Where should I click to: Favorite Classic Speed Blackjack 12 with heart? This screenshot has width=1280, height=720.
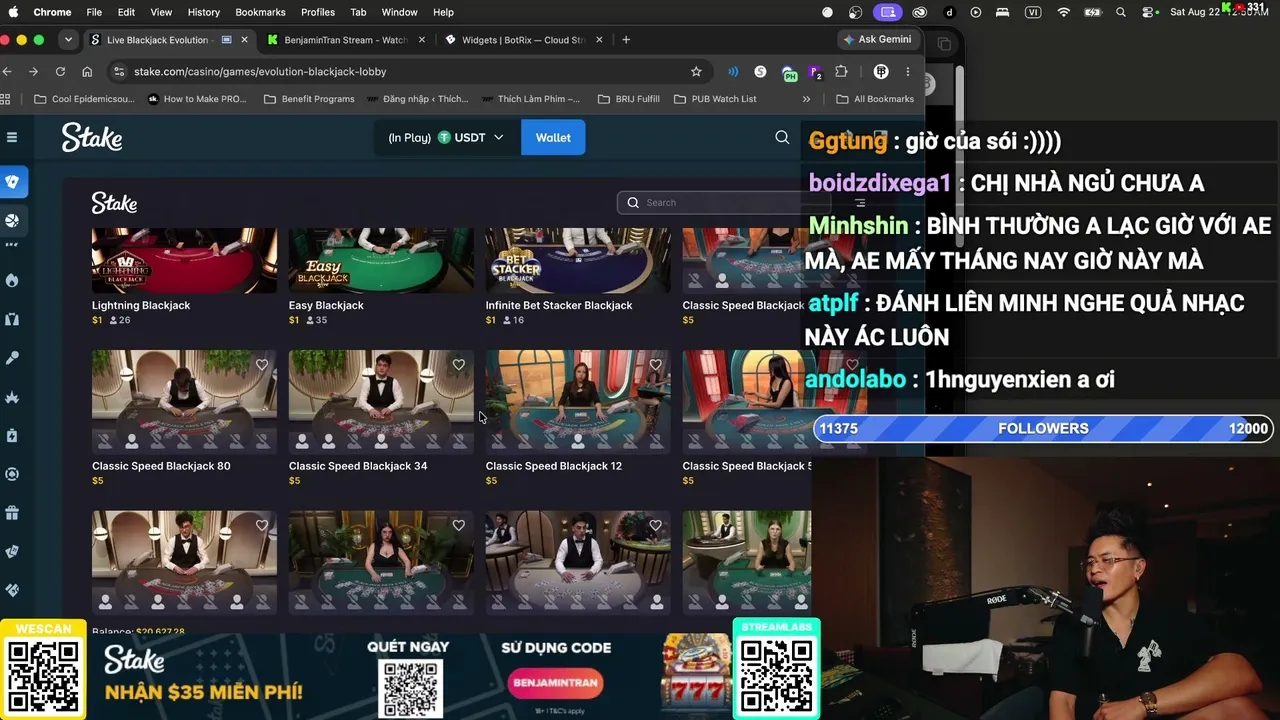click(x=656, y=365)
